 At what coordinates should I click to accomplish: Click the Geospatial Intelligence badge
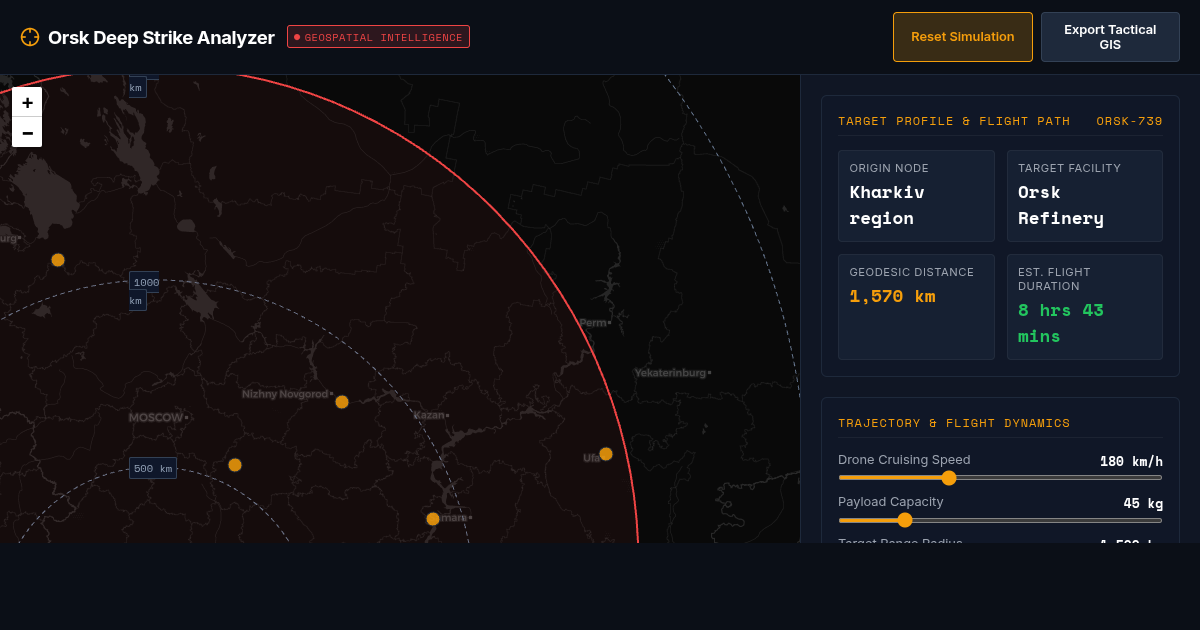pos(378,37)
